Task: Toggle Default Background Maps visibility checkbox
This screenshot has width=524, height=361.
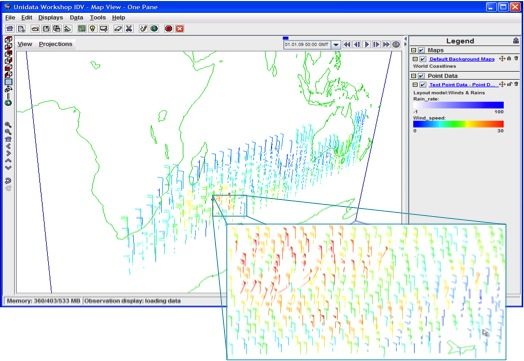Action: [x=423, y=59]
